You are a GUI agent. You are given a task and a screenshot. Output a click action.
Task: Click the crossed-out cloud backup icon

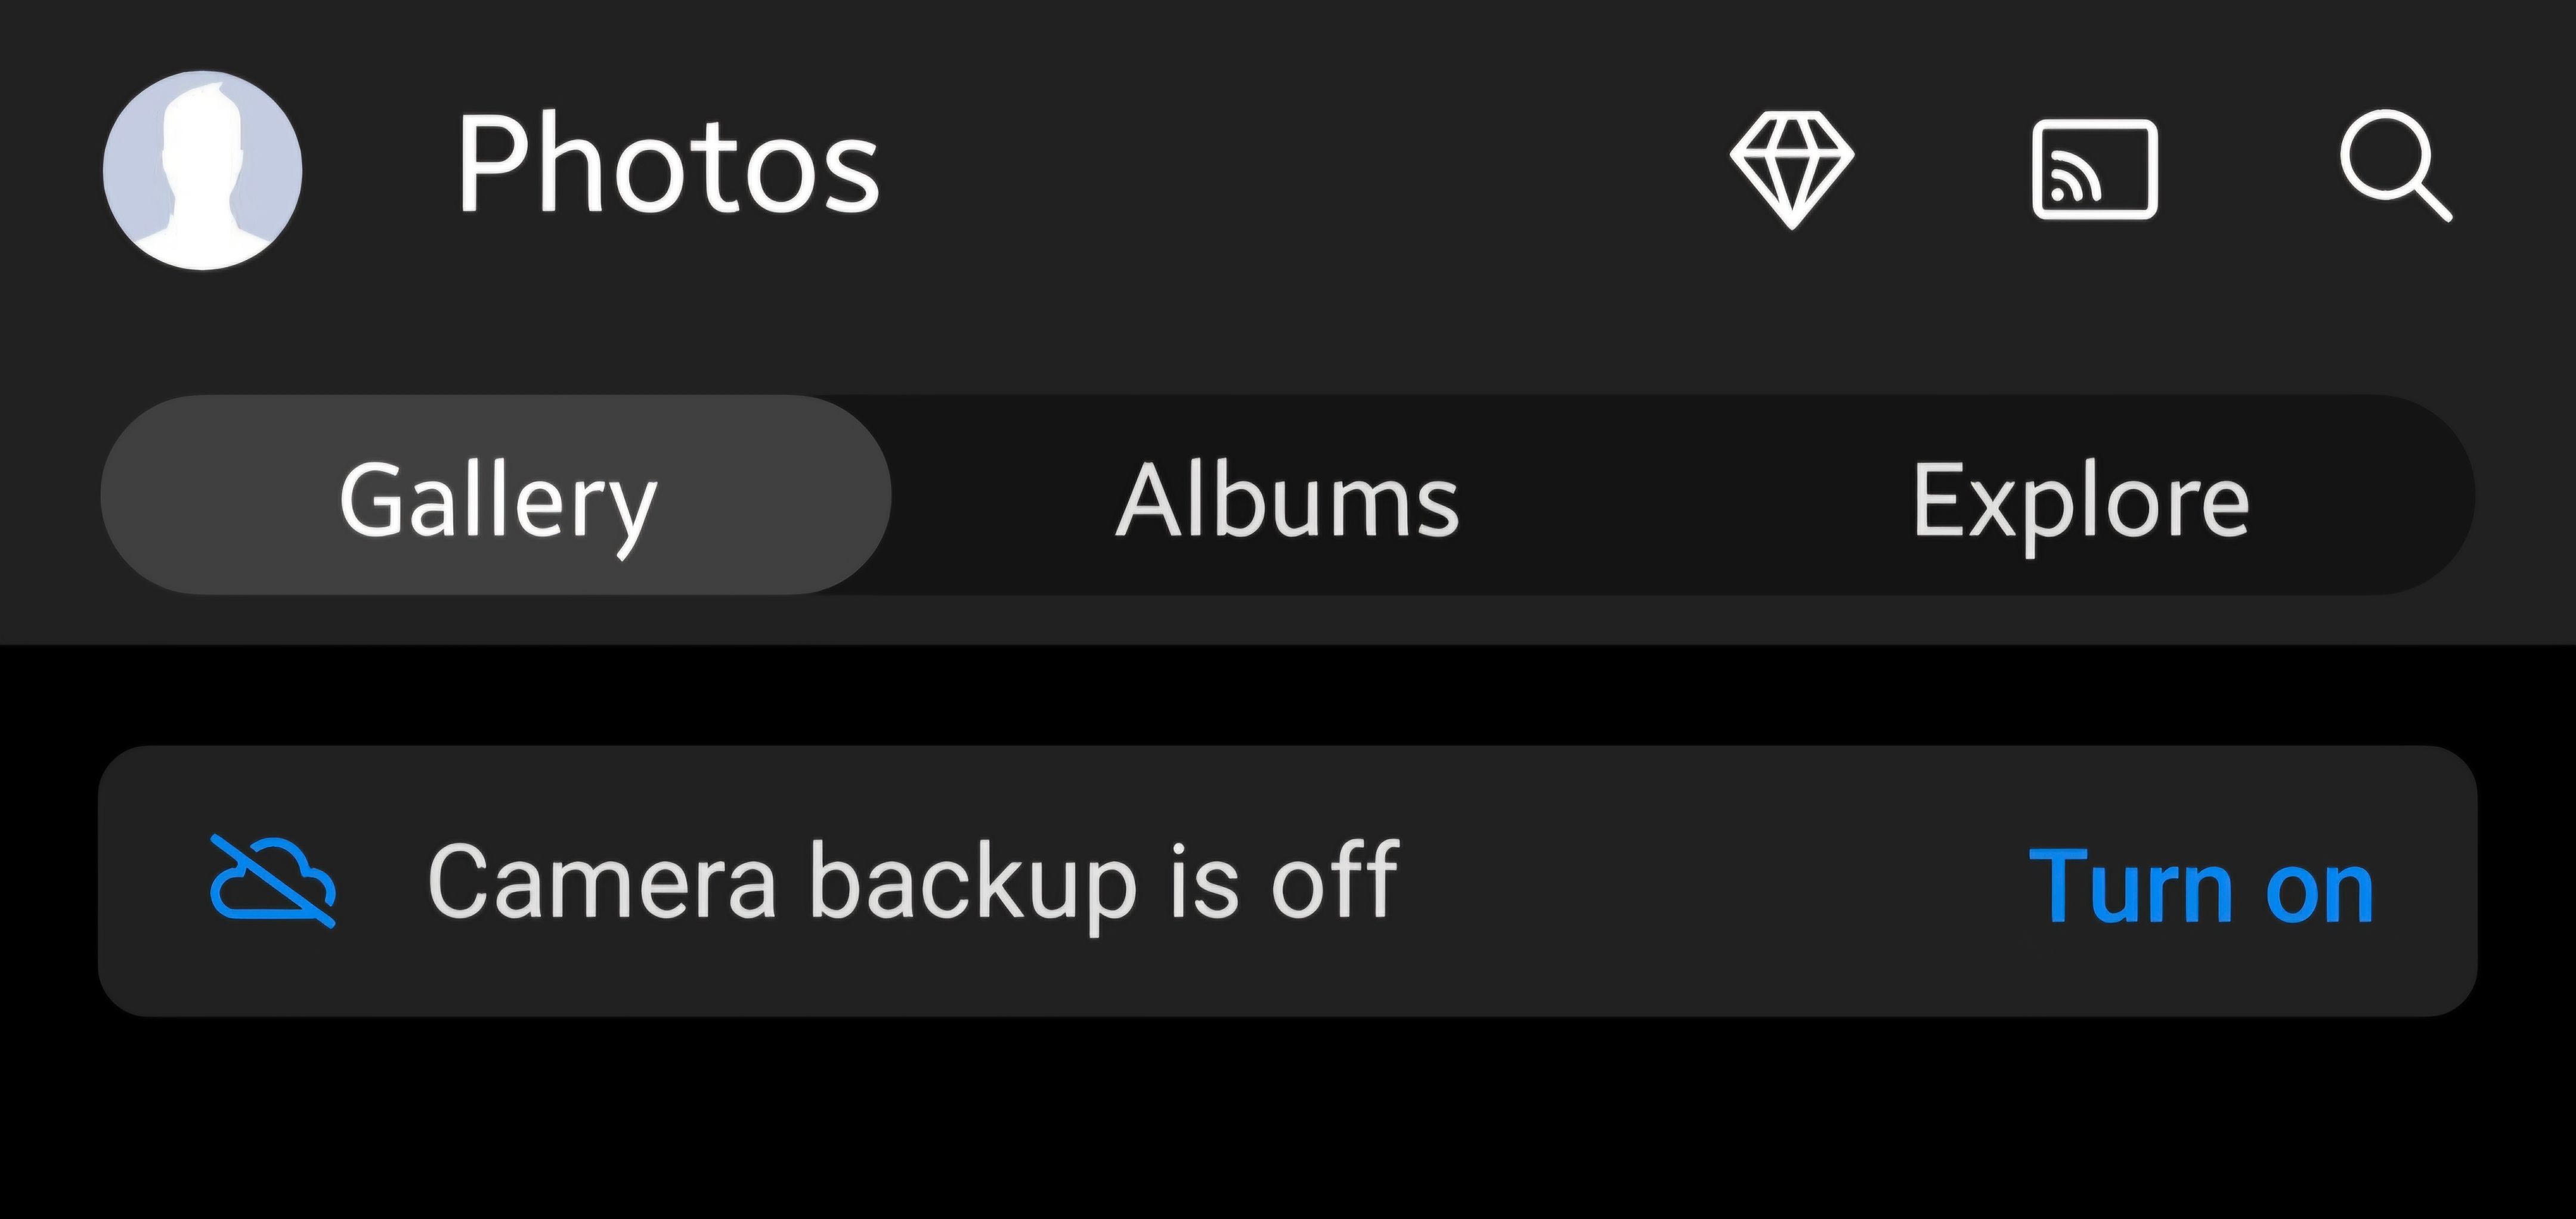(273, 882)
